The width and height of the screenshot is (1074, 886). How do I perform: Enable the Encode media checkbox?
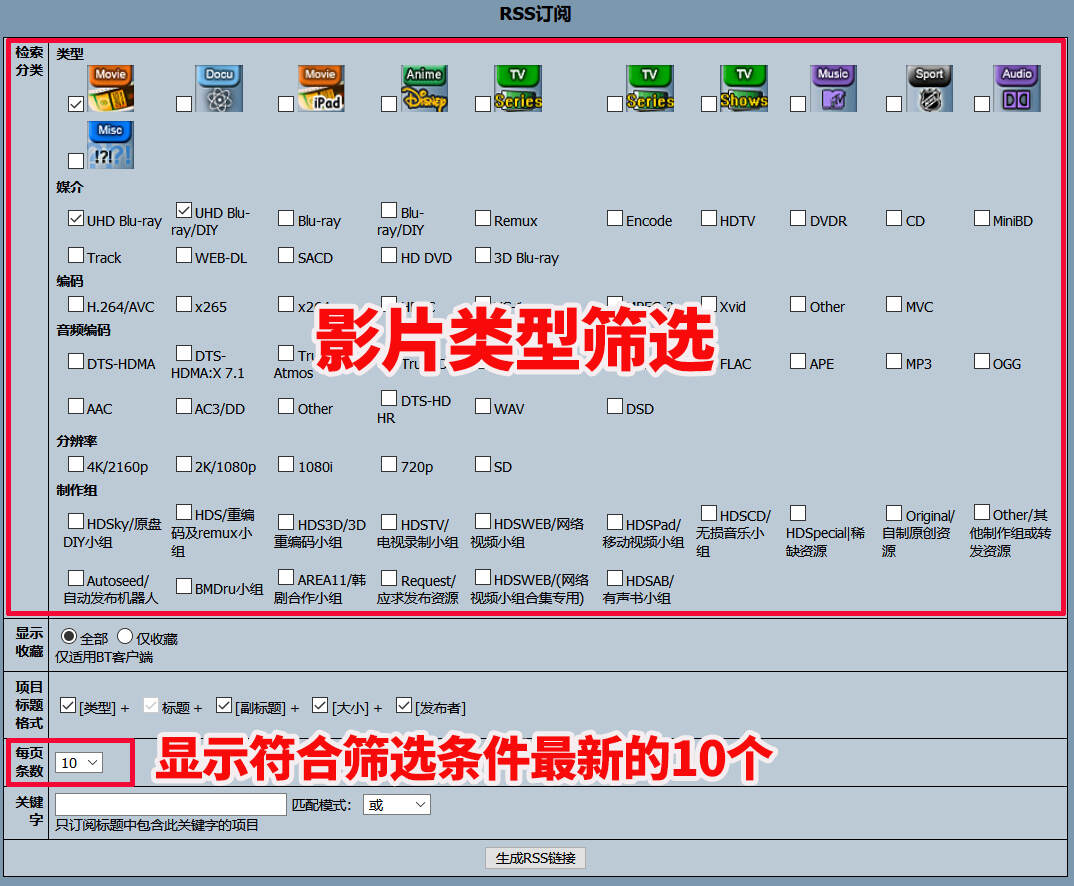coord(615,218)
